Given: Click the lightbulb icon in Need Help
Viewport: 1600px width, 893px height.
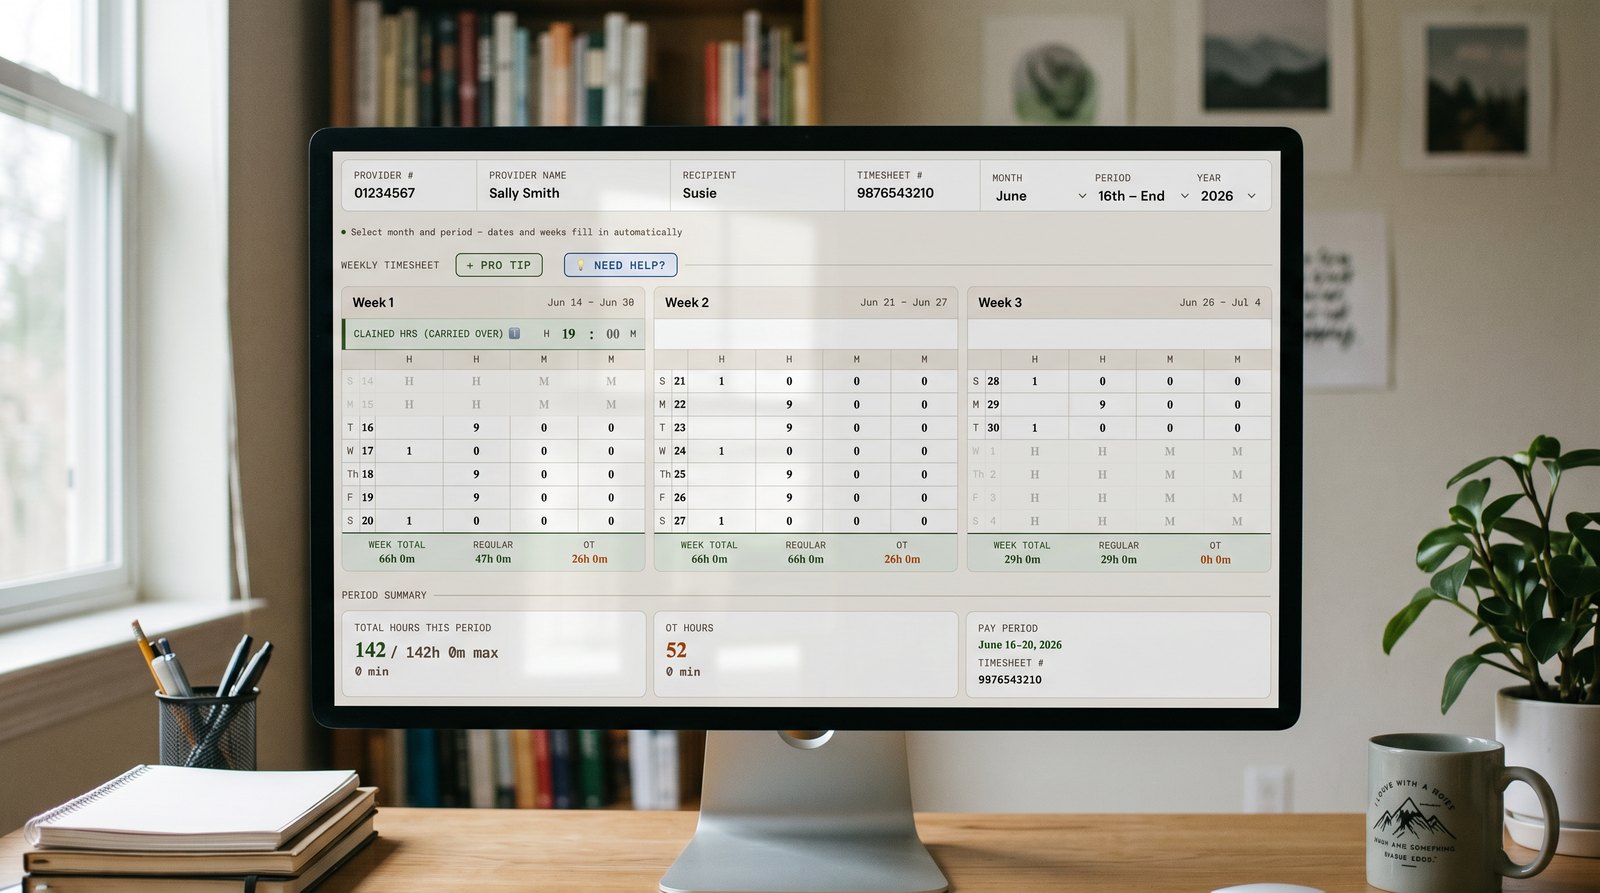Looking at the screenshot, I should click(581, 265).
